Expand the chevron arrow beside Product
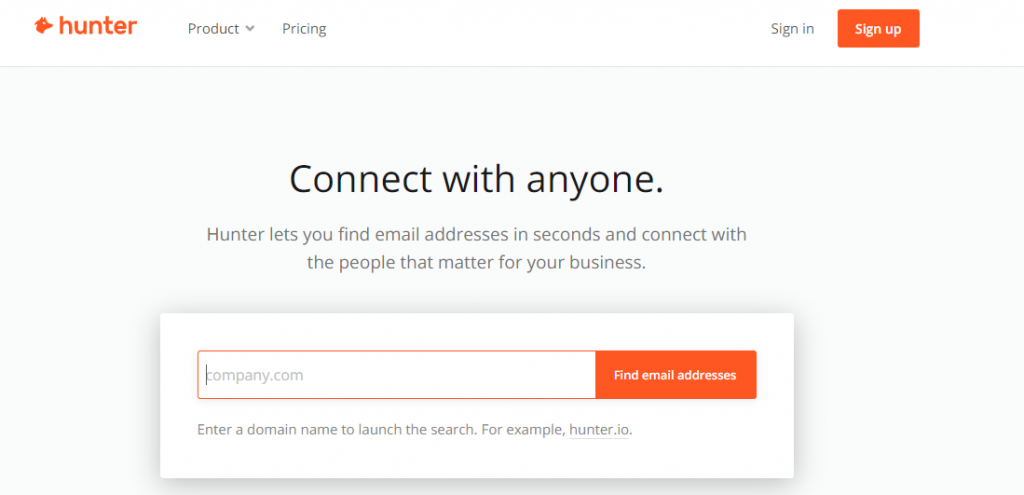The image size is (1024, 495). tap(249, 29)
